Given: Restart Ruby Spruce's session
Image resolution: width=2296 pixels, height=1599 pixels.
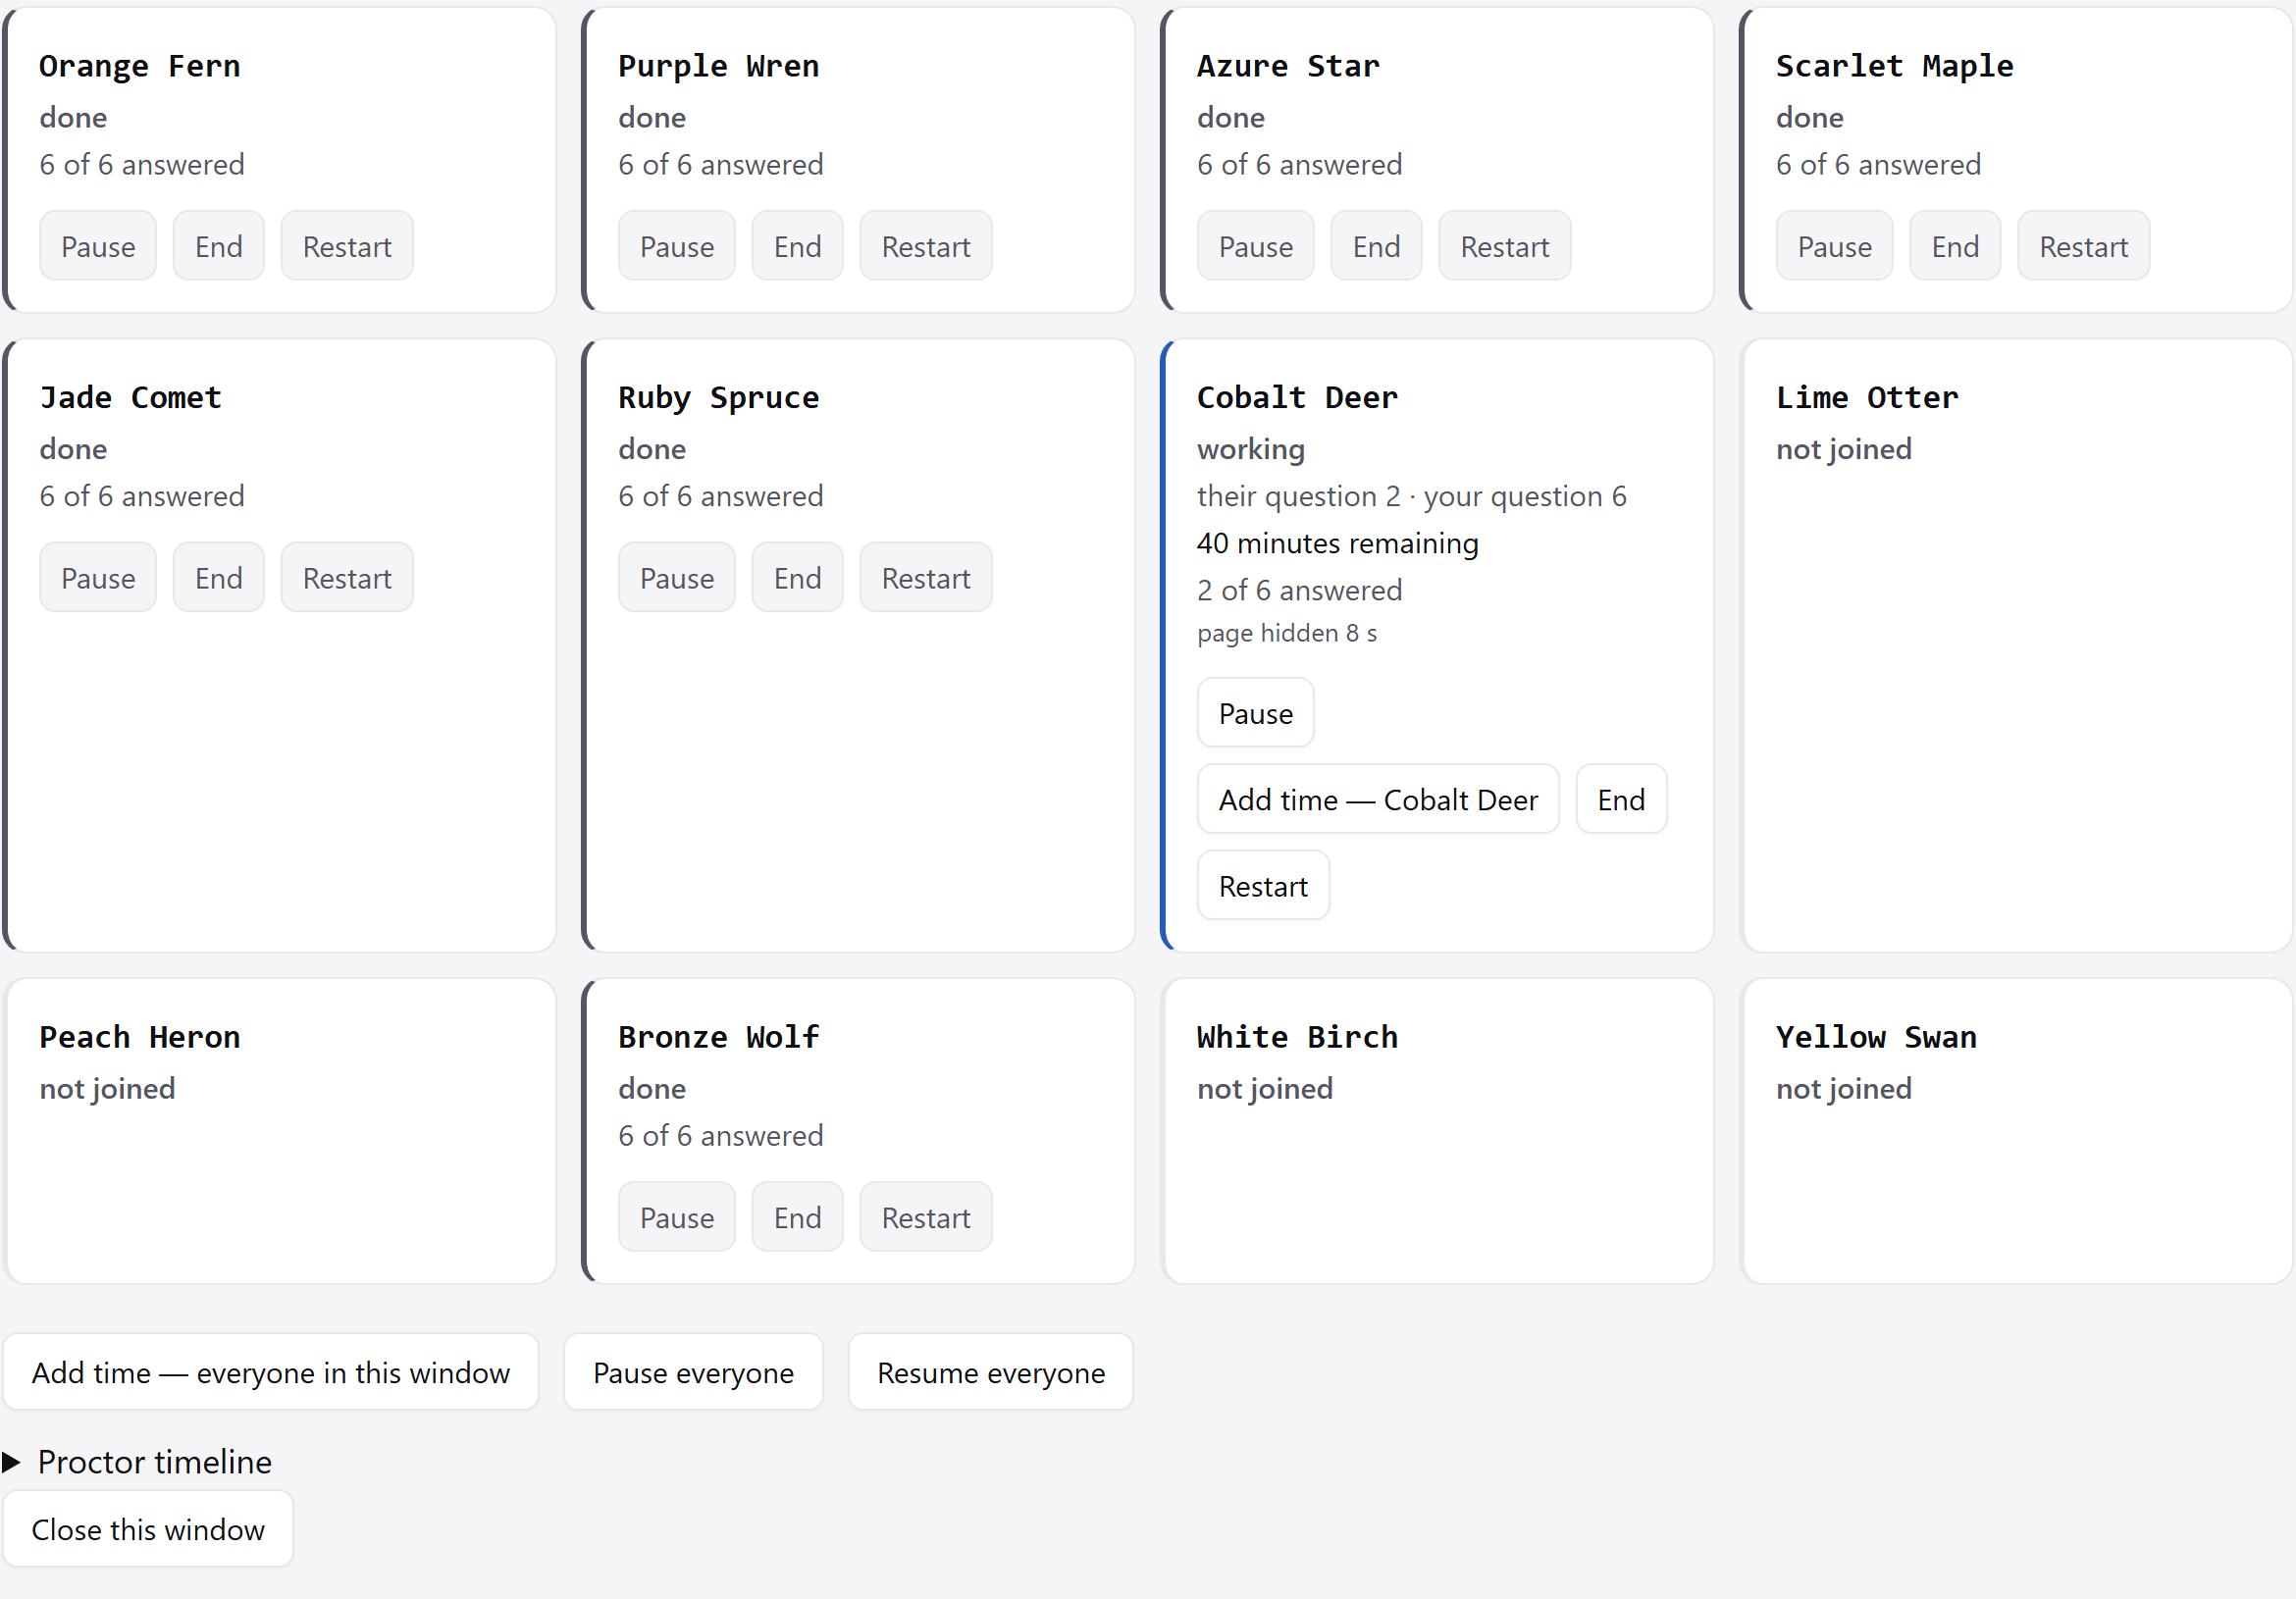Looking at the screenshot, I should coord(925,578).
